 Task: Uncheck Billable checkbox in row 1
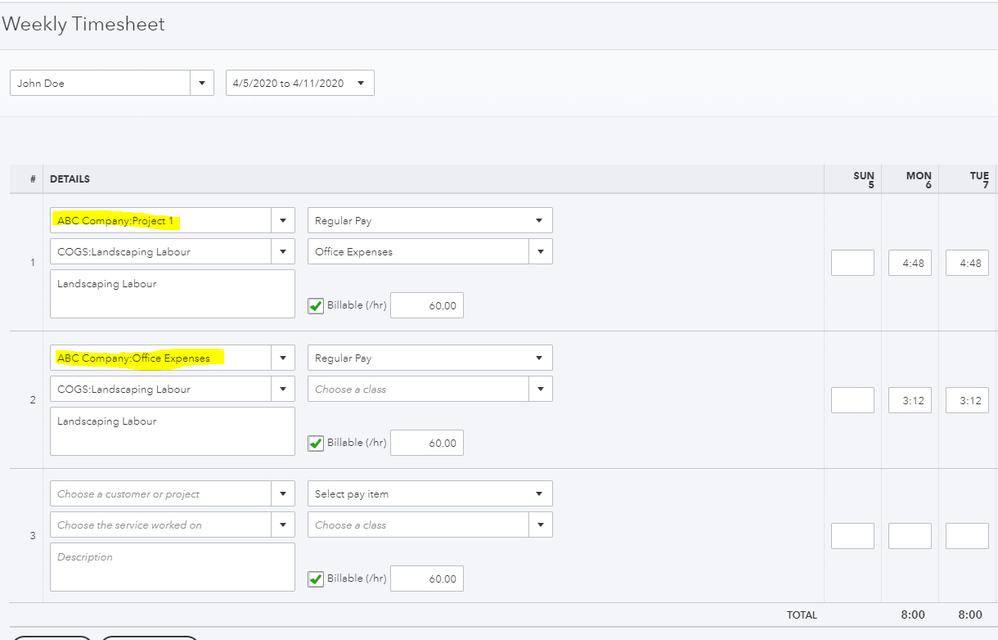pyautogui.click(x=316, y=306)
